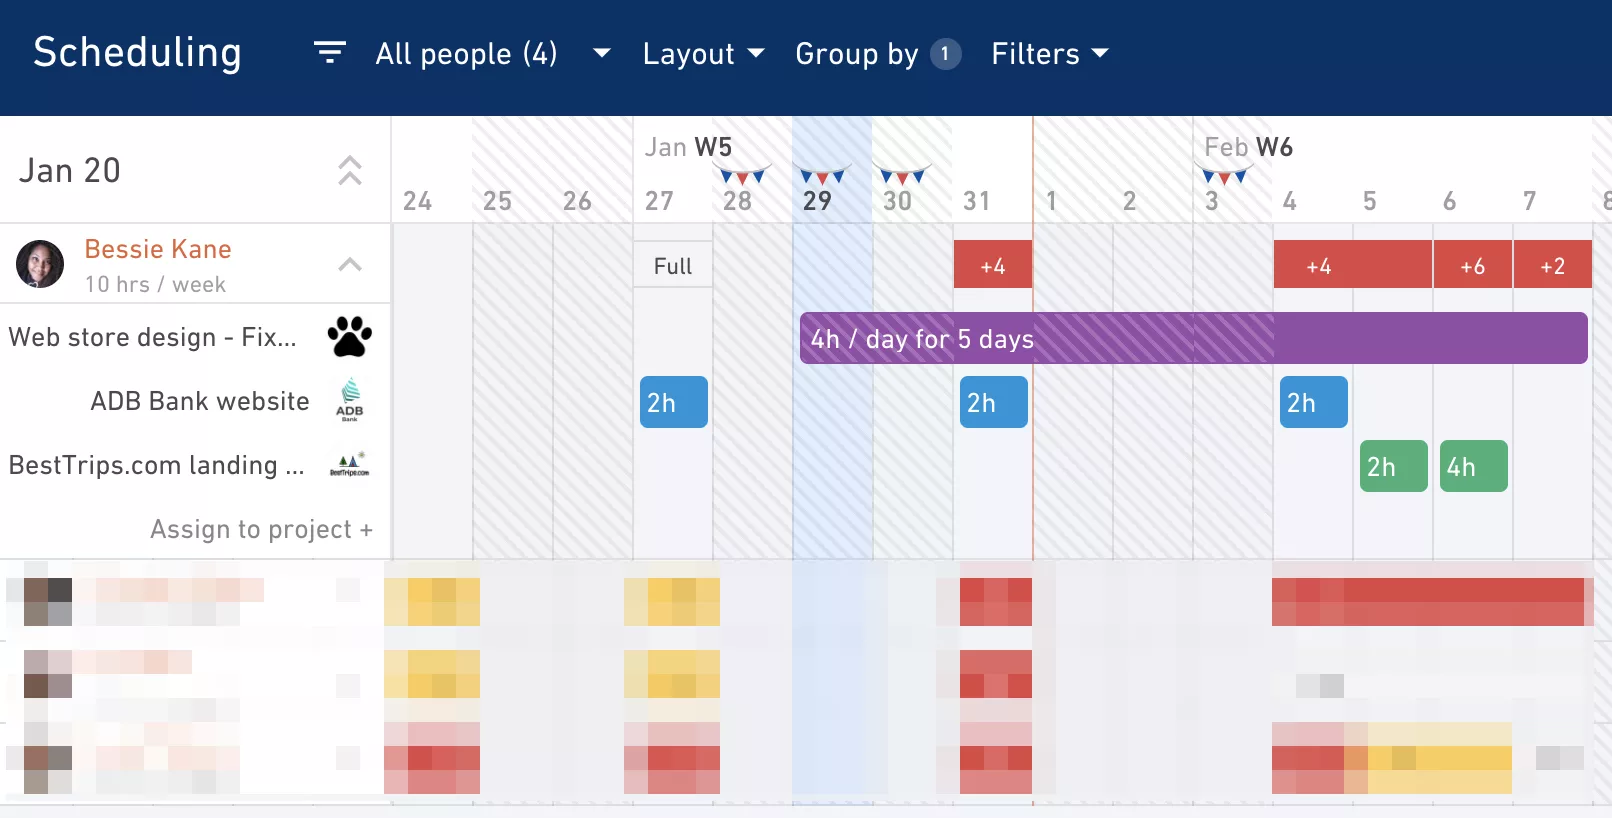Click the red +6 overbooked indicator
Image resolution: width=1612 pixels, height=818 pixels.
[x=1472, y=265]
